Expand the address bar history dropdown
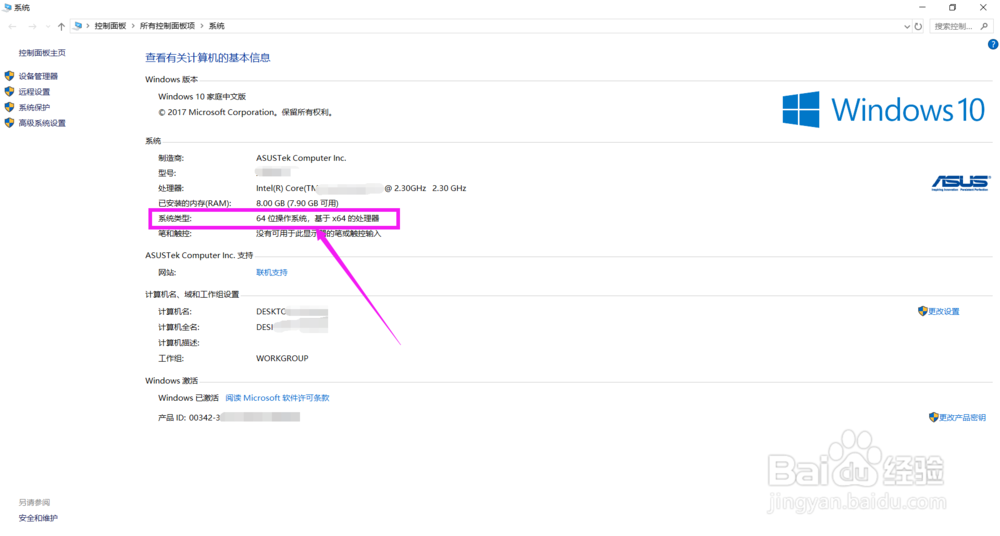This screenshot has height=536, width=1000. click(x=907, y=27)
